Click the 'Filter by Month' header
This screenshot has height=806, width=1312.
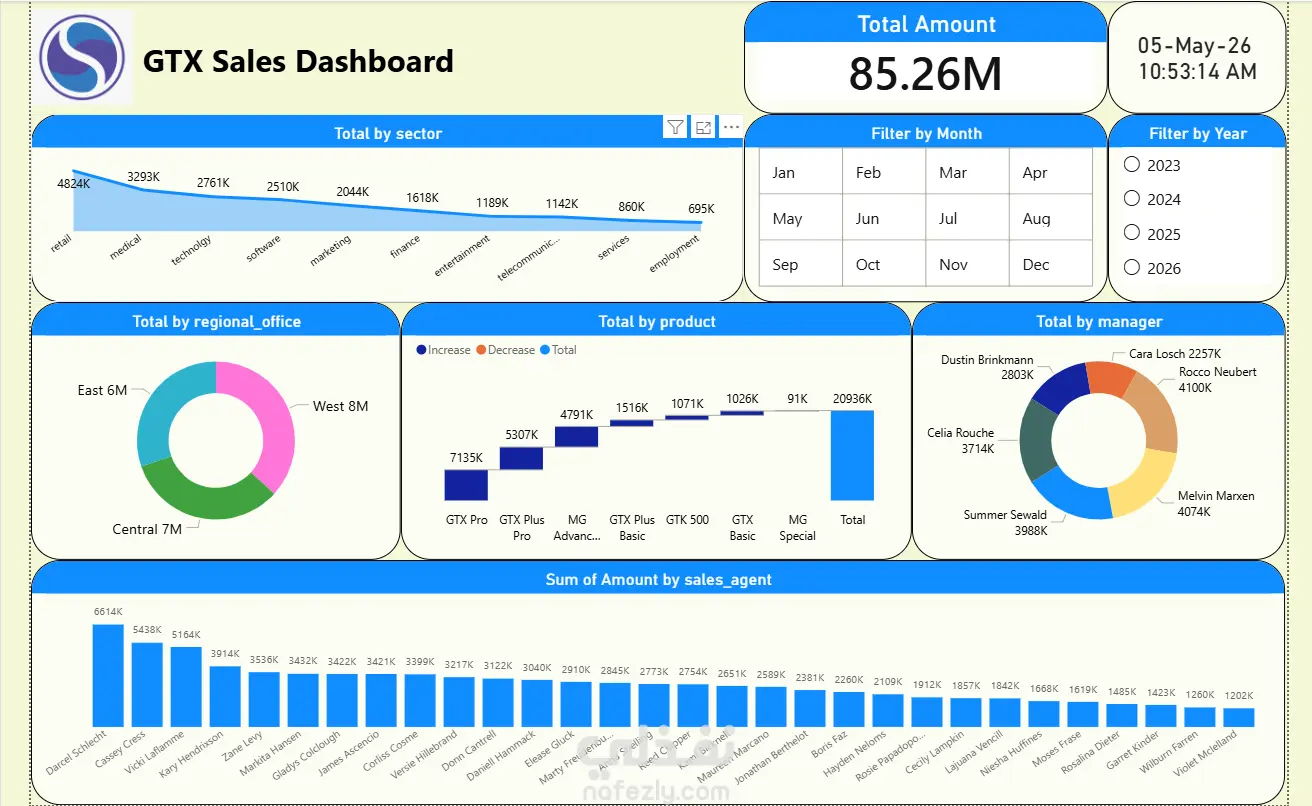(x=926, y=133)
